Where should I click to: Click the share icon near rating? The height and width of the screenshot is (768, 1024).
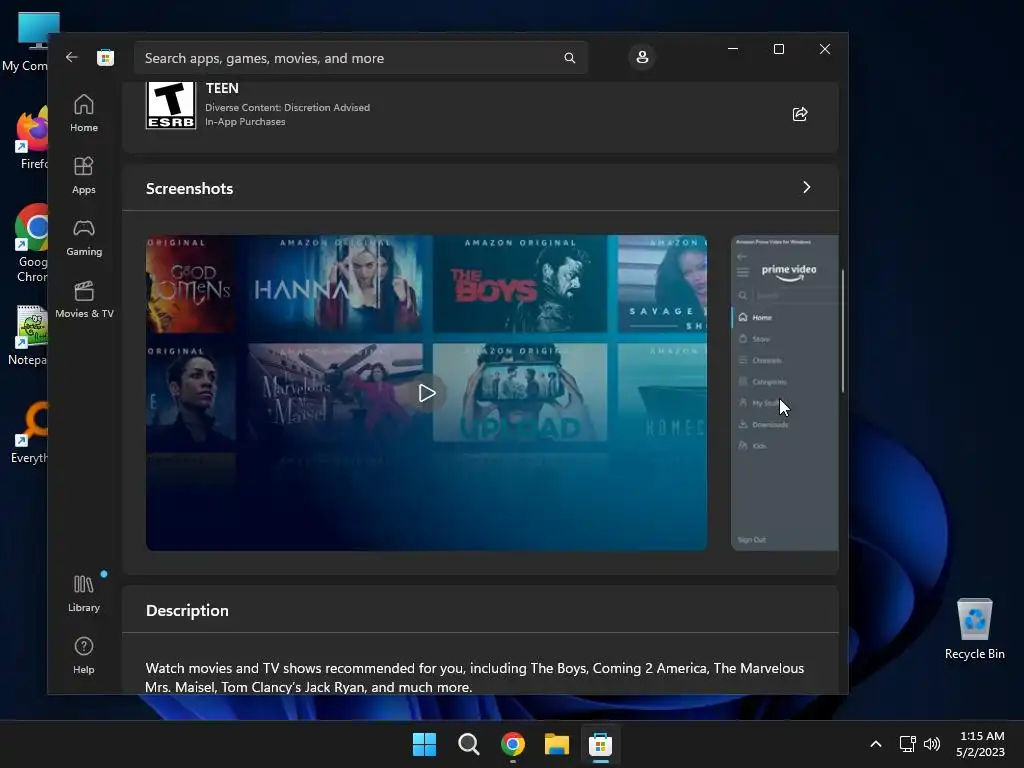[800, 114]
